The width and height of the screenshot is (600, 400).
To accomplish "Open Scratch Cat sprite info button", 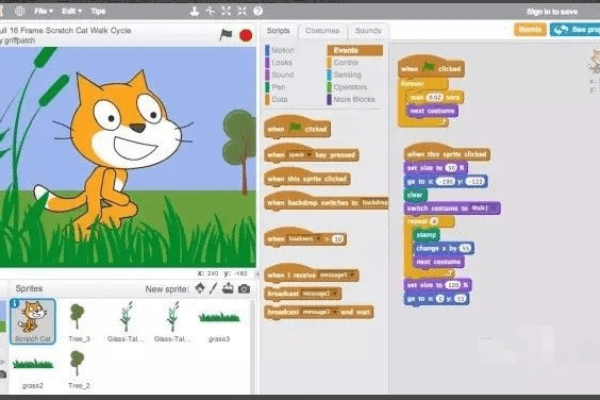I will coord(15,304).
